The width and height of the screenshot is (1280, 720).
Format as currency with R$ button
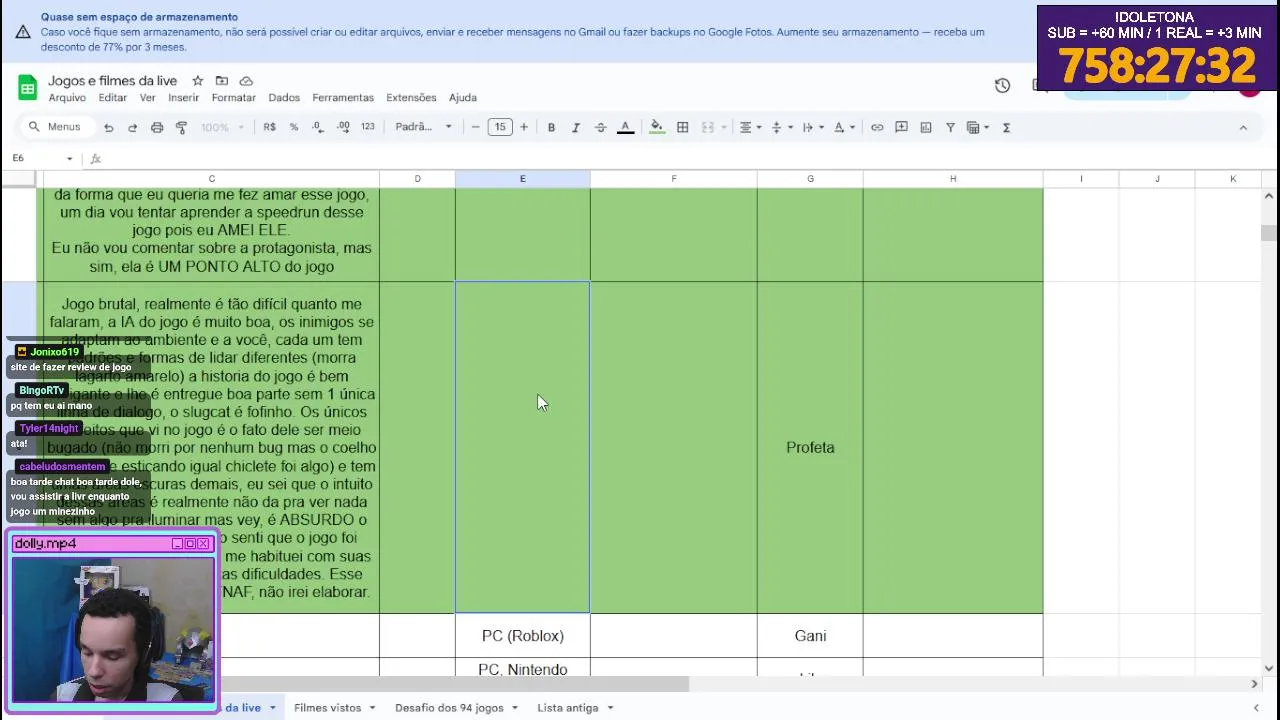270,127
